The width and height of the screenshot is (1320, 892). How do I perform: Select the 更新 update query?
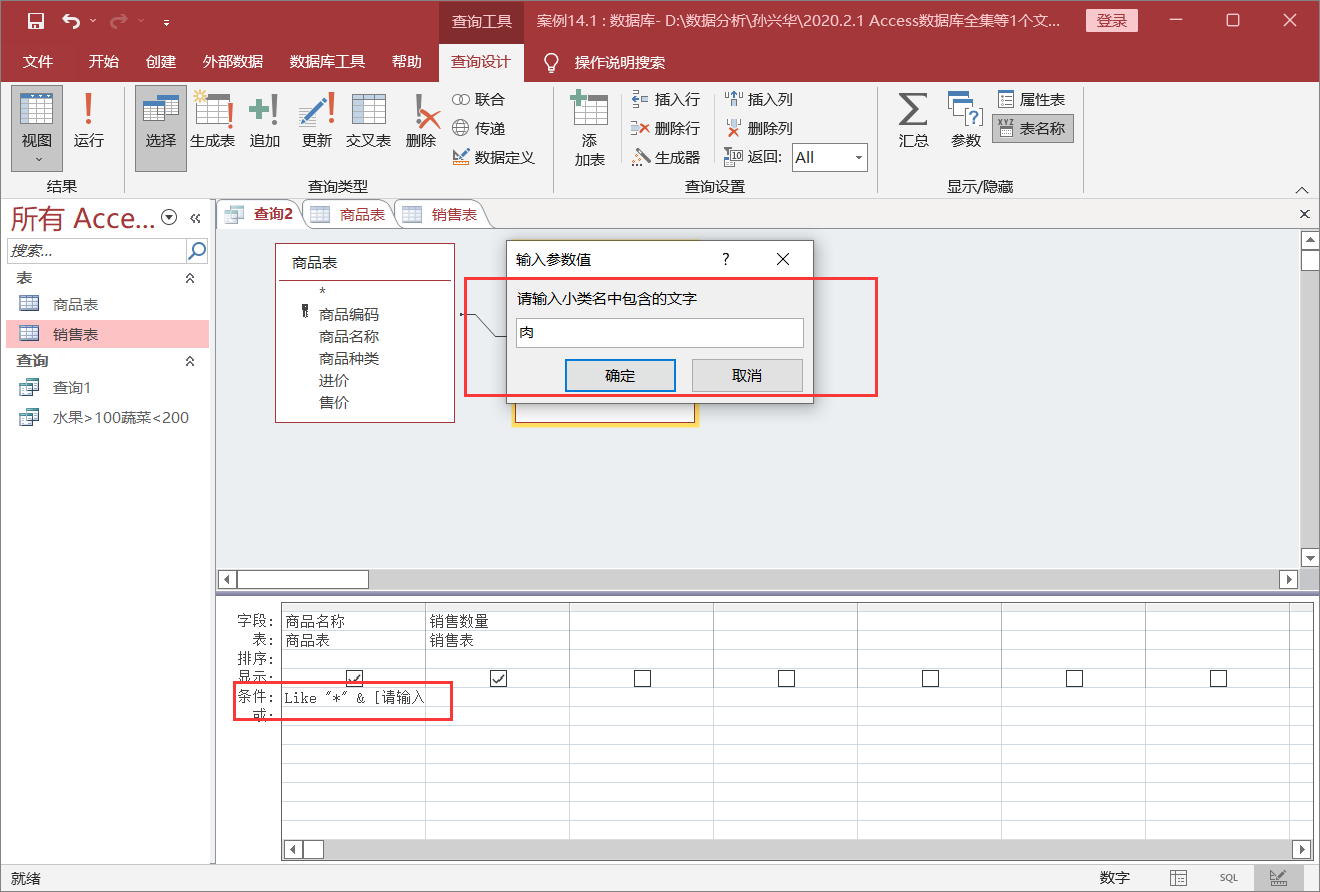pyautogui.click(x=317, y=120)
